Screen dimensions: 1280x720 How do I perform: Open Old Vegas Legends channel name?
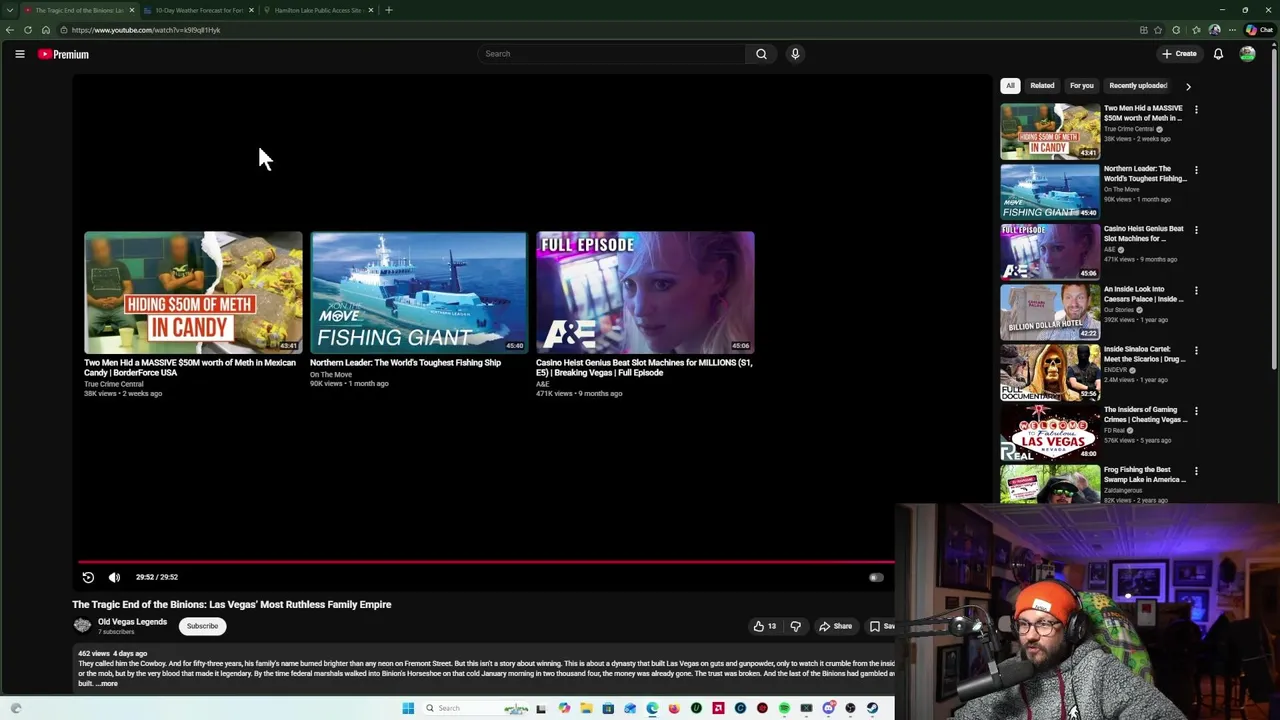pyautogui.click(x=132, y=622)
